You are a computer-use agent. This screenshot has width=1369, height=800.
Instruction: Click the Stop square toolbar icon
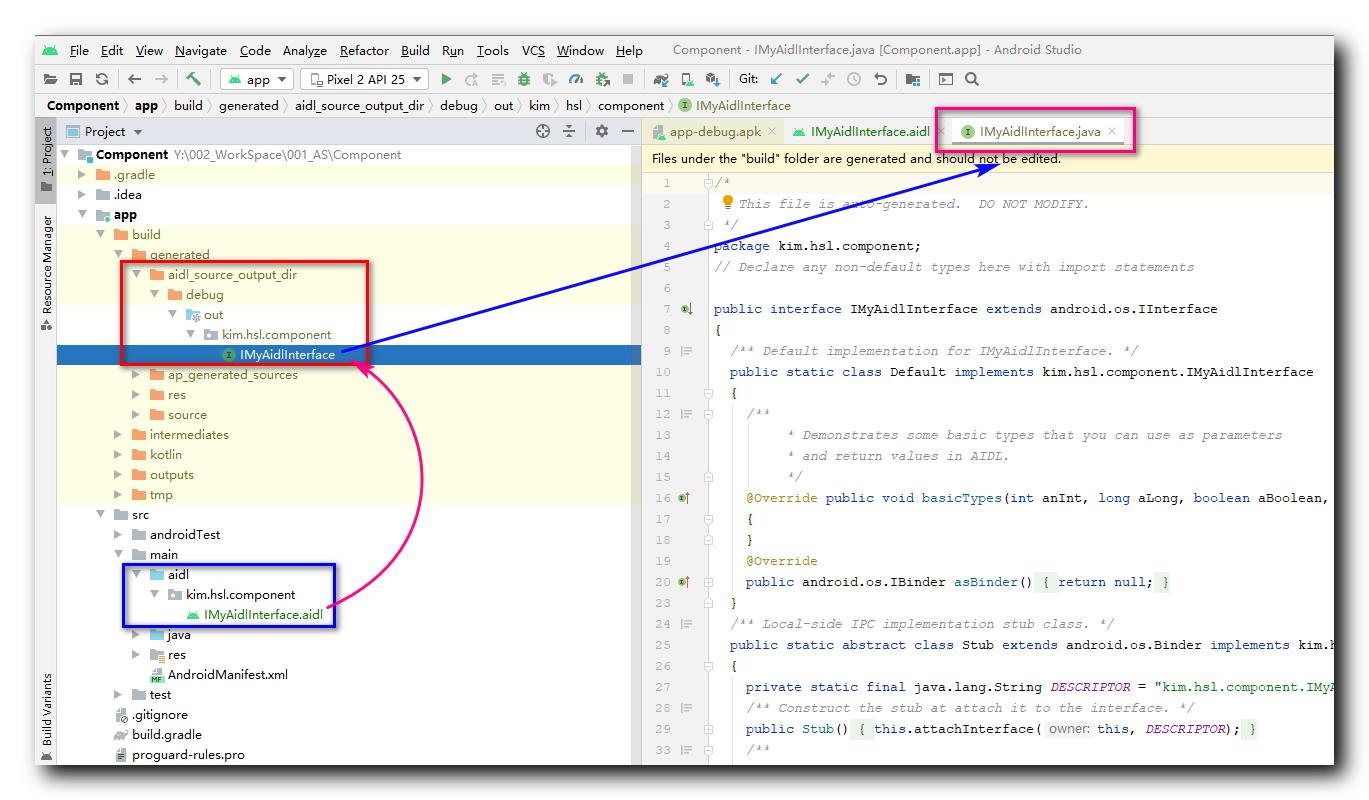[628, 79]
